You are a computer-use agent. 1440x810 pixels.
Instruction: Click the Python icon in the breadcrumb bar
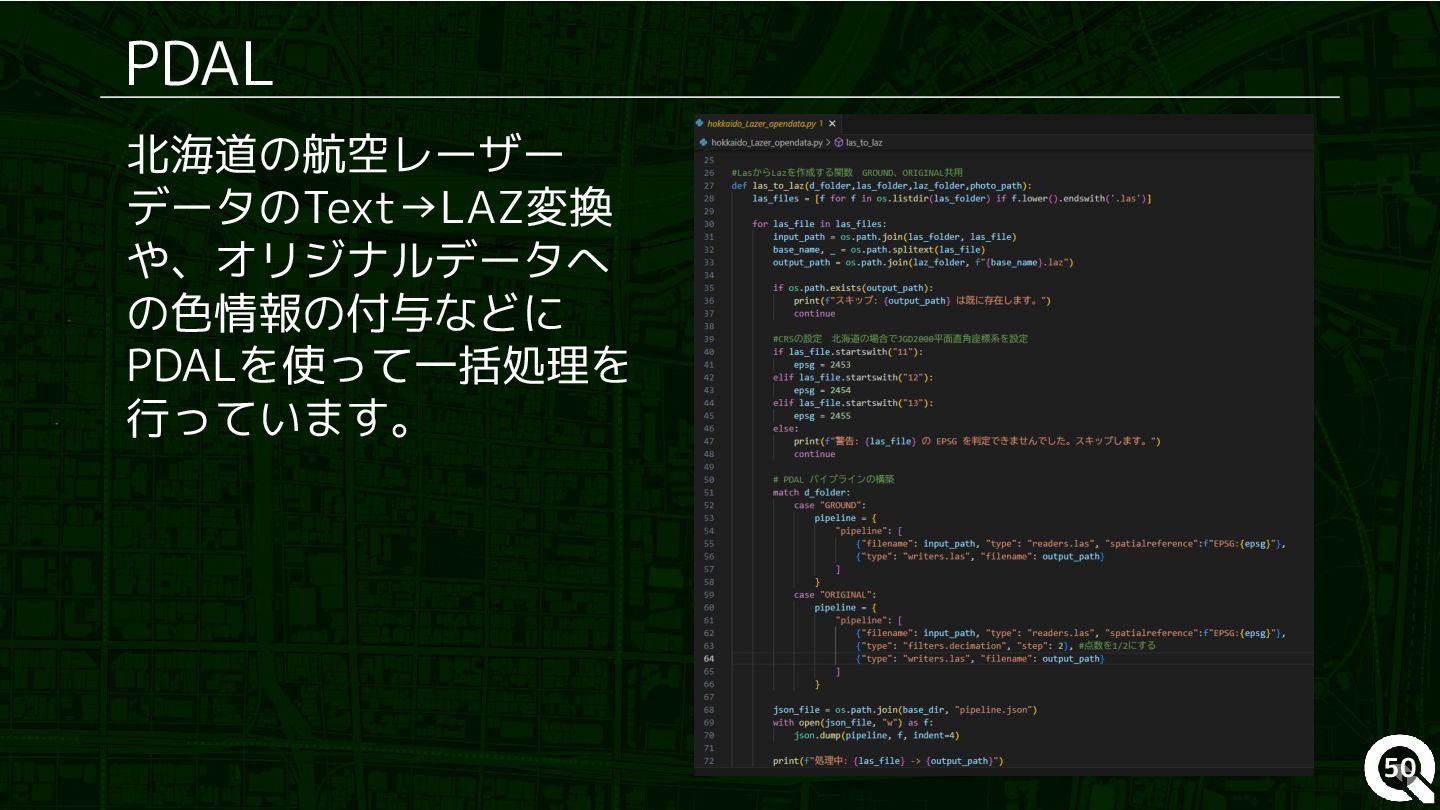click(x=702, y=143)
